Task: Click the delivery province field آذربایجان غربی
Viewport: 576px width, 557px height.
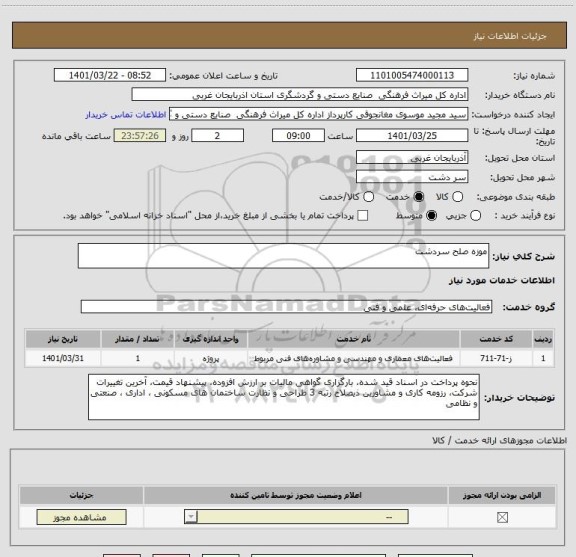Action: point(412,157)
